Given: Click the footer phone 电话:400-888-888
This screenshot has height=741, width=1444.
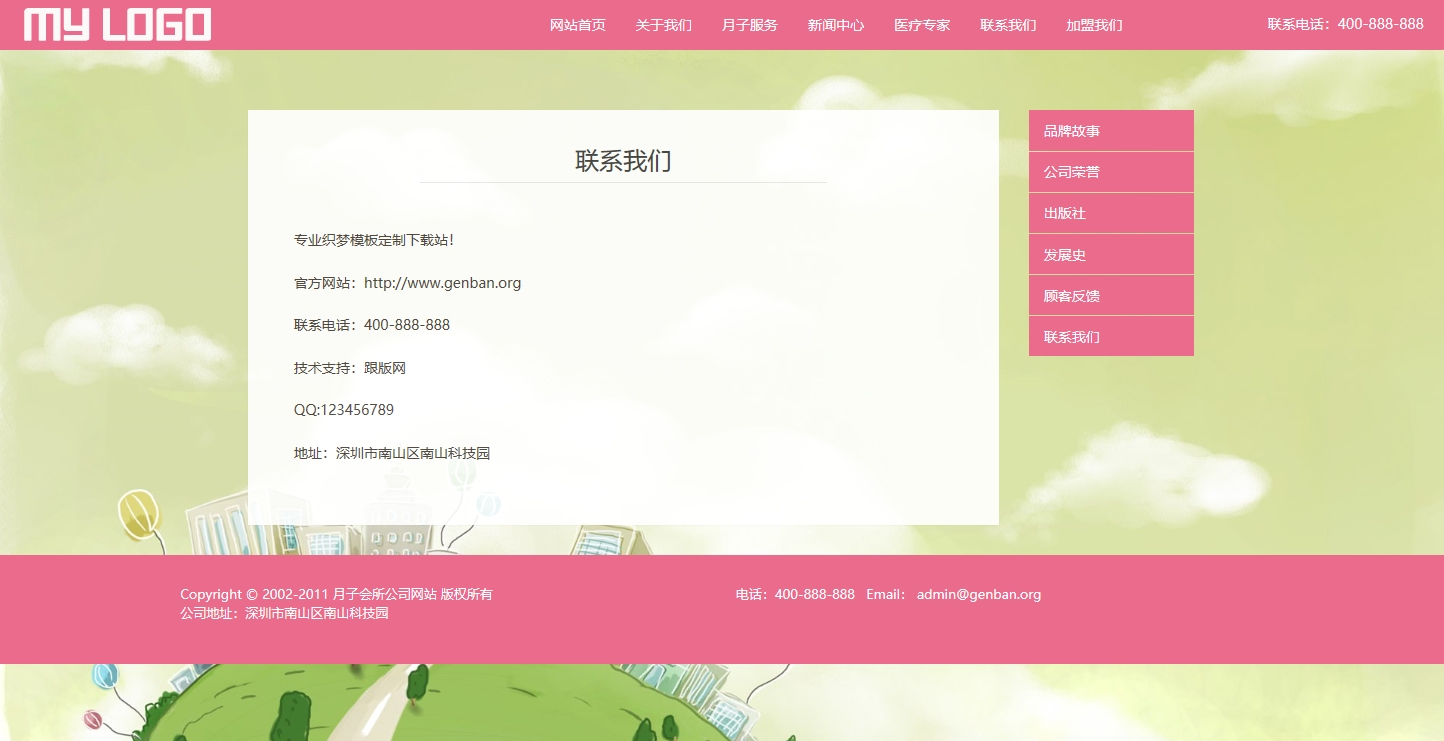Looking at the screenshot, I should click(795, 594).
